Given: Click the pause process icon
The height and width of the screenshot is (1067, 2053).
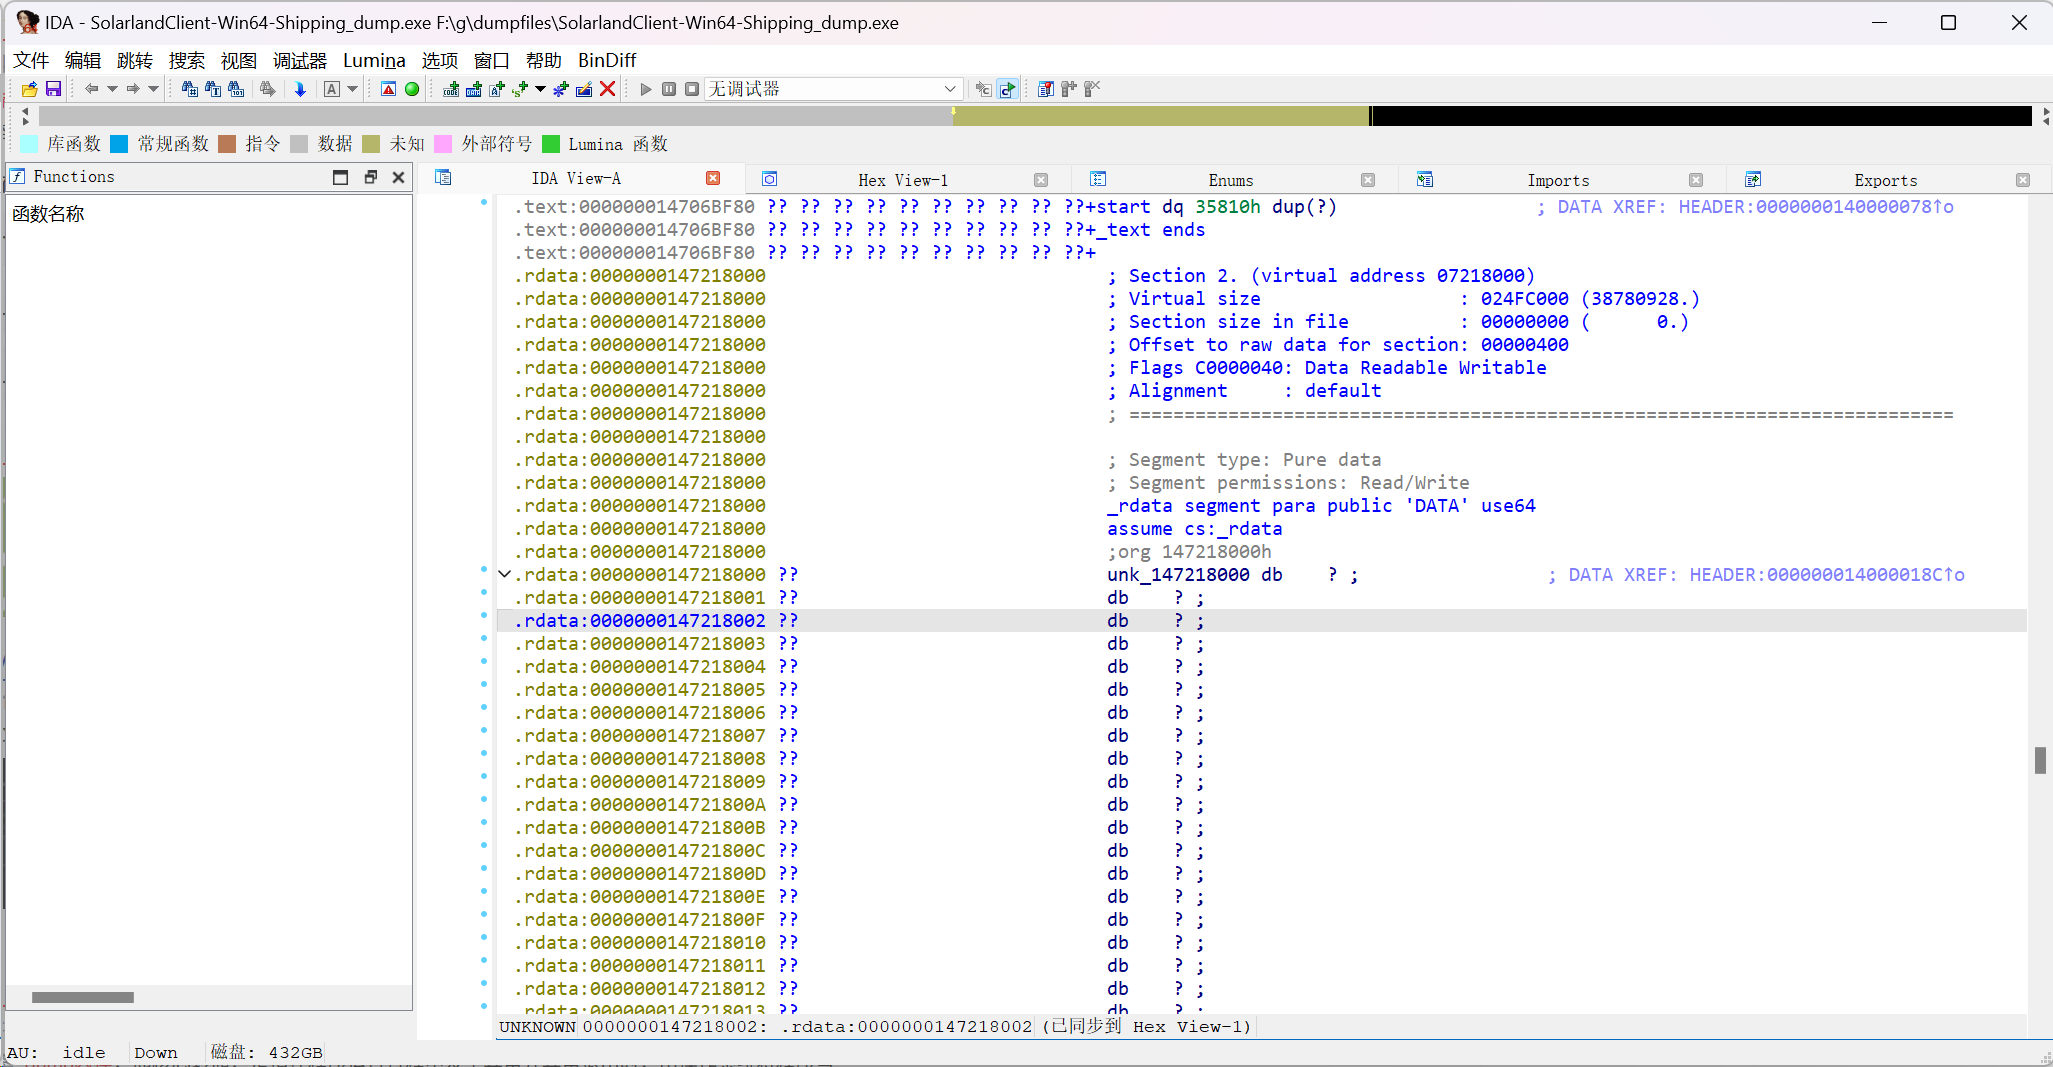Looking at the screenshot, I should click(x=669, y=89).
